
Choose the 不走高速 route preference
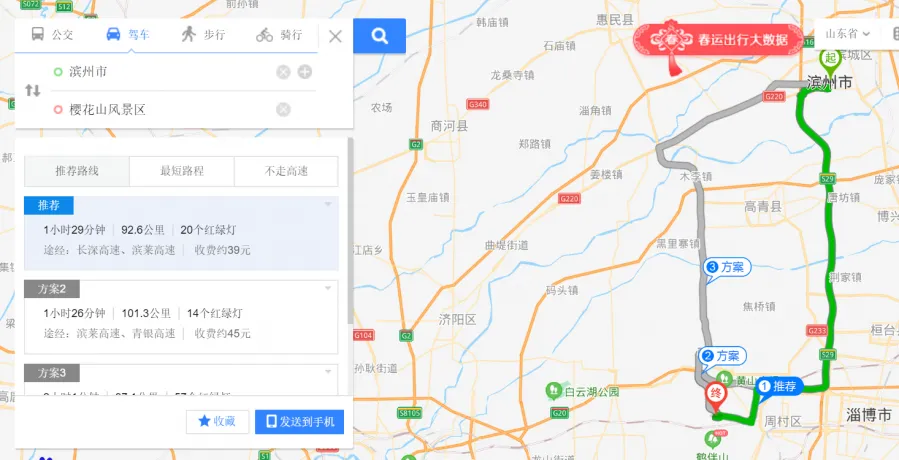tap(286, 171)
